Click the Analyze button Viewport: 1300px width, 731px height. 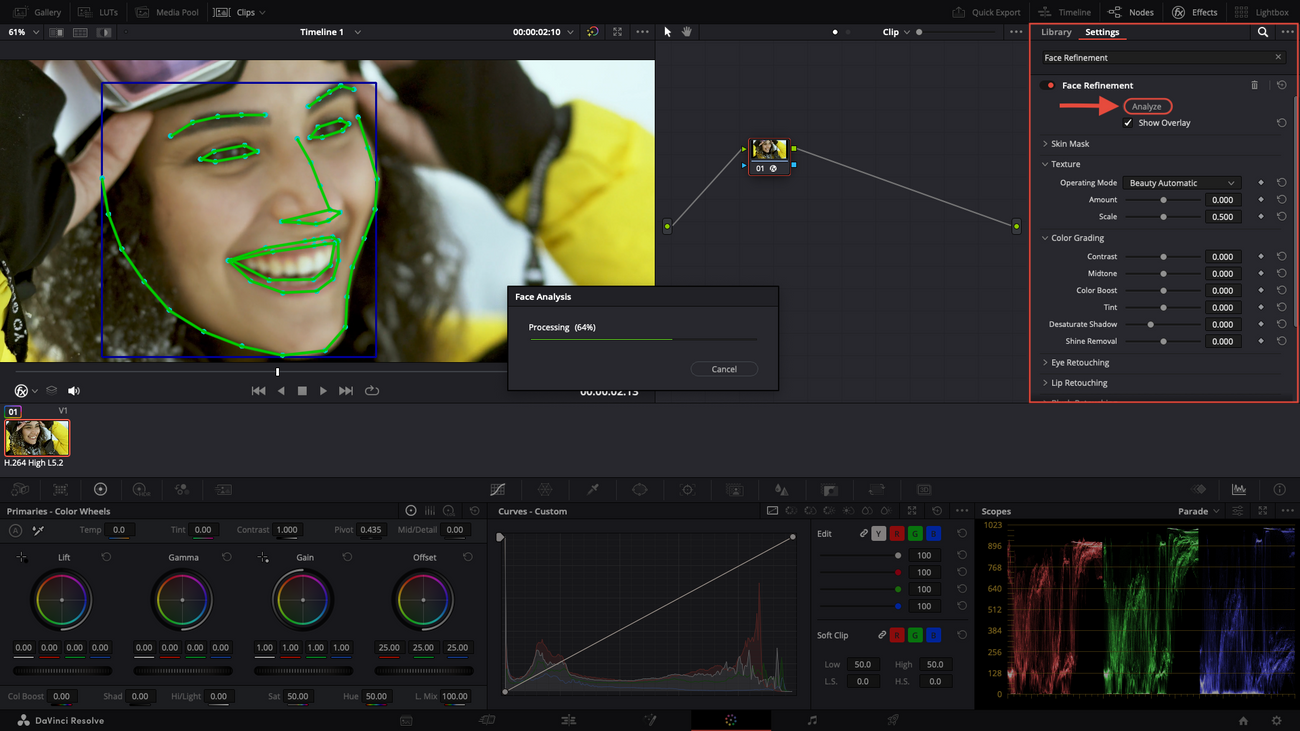click(x=1147, y=106)
